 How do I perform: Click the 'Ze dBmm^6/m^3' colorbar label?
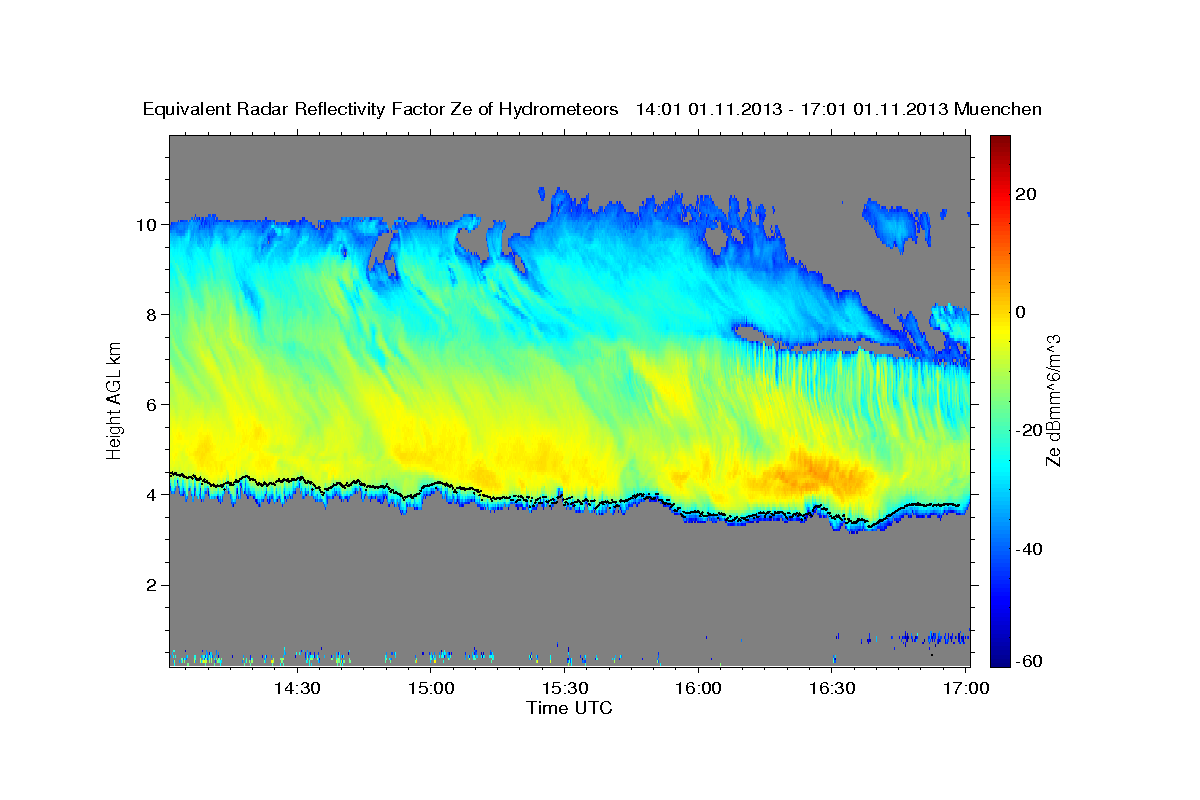pos(1053,400)
